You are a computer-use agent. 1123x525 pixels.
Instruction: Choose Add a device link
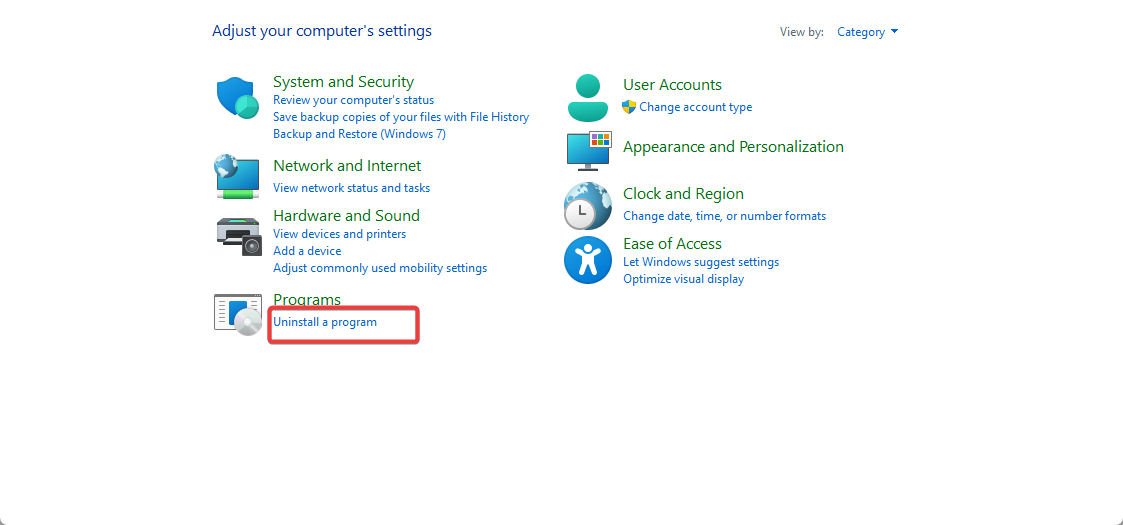coord(307,251)
